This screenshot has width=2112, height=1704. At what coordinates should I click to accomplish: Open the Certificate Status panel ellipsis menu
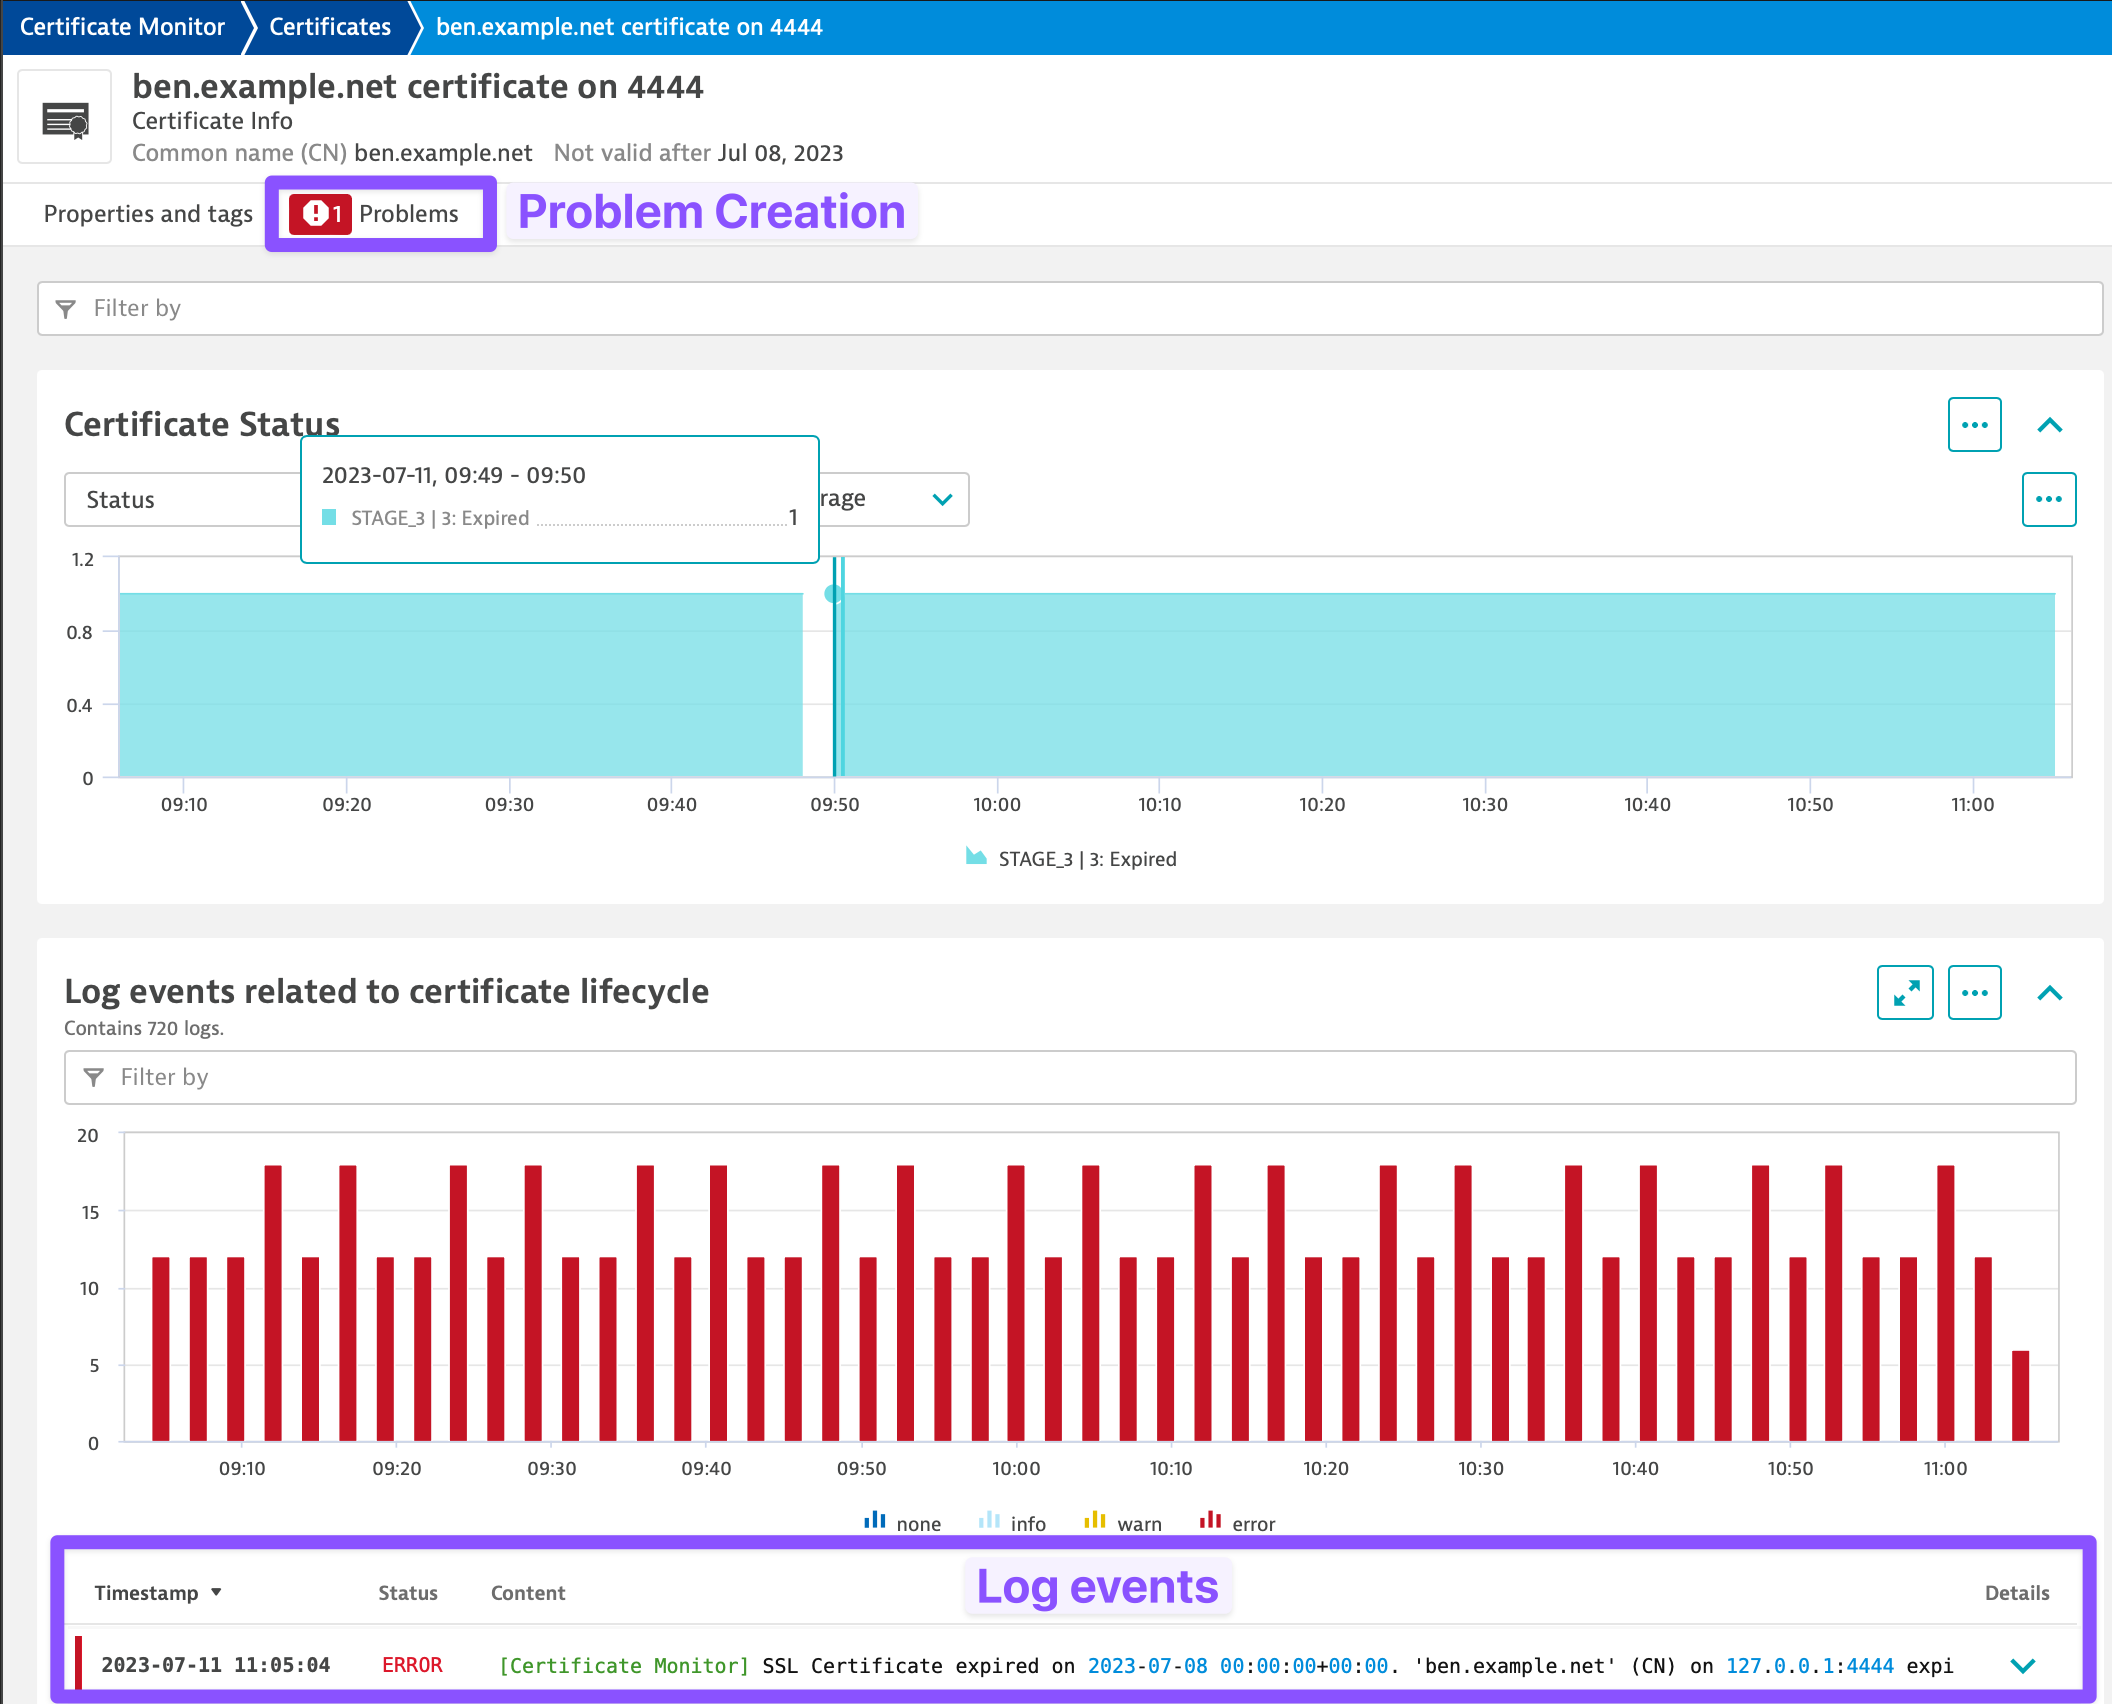1974,424
